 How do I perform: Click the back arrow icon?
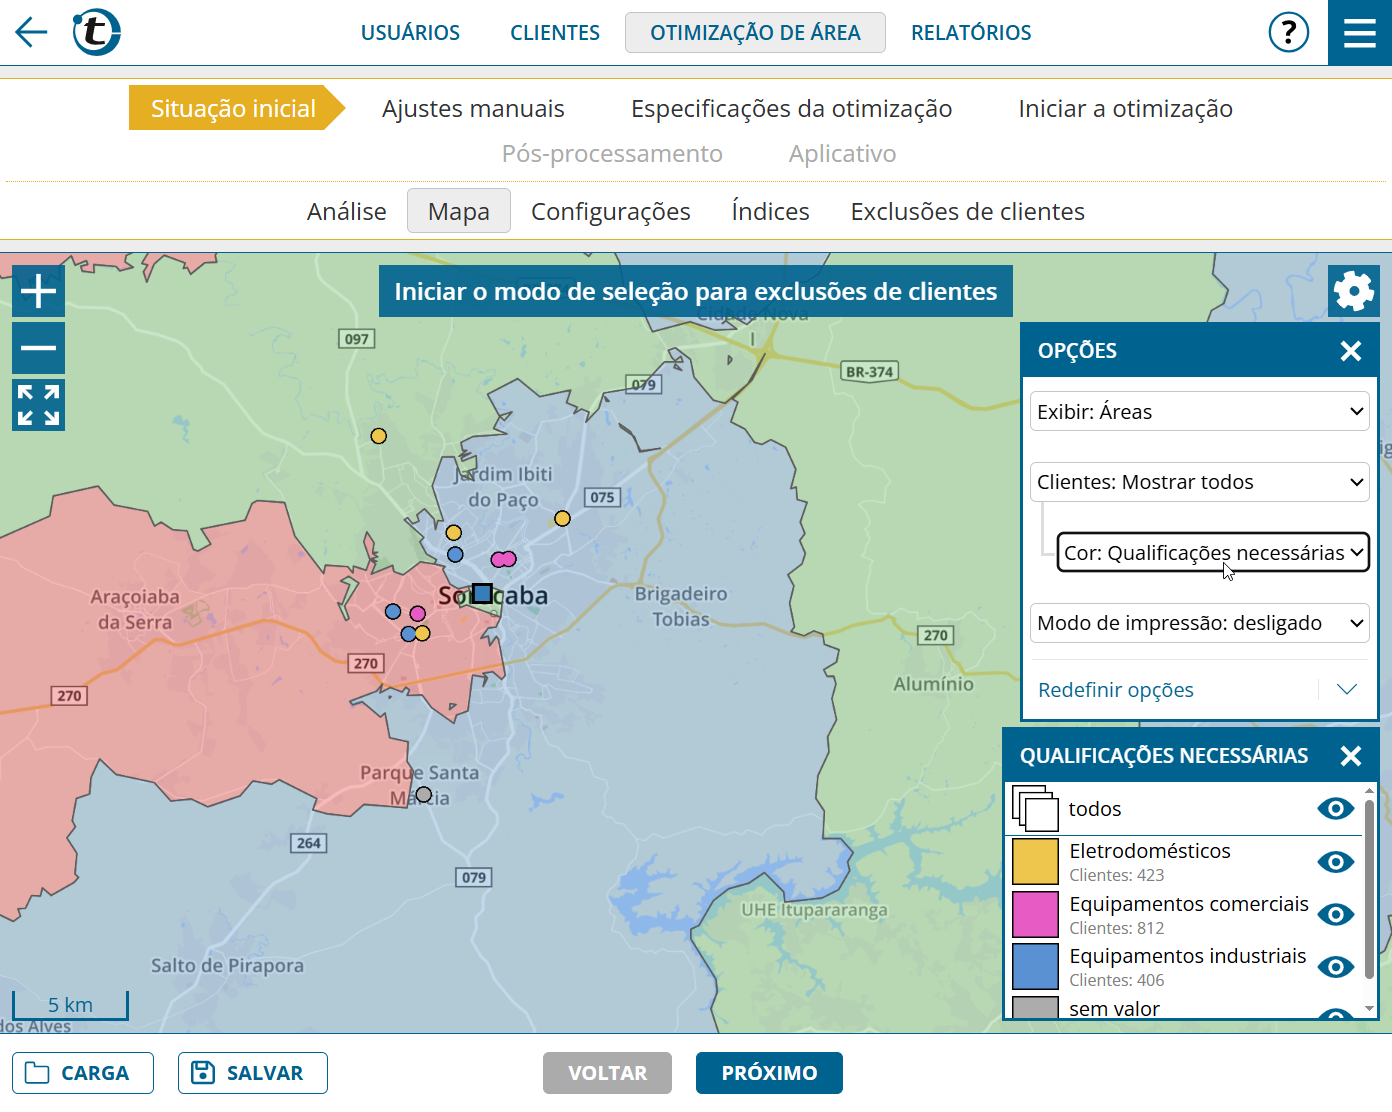click(x=31, y=32)
